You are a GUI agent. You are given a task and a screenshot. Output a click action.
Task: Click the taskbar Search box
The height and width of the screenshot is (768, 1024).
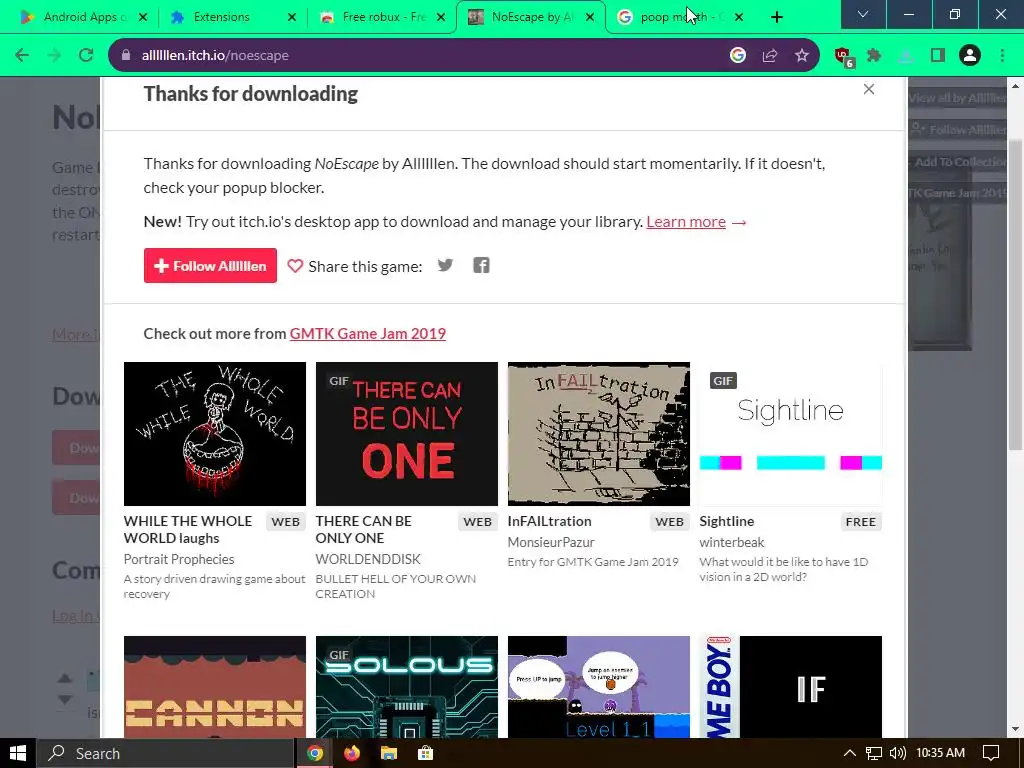click(165, 753)
